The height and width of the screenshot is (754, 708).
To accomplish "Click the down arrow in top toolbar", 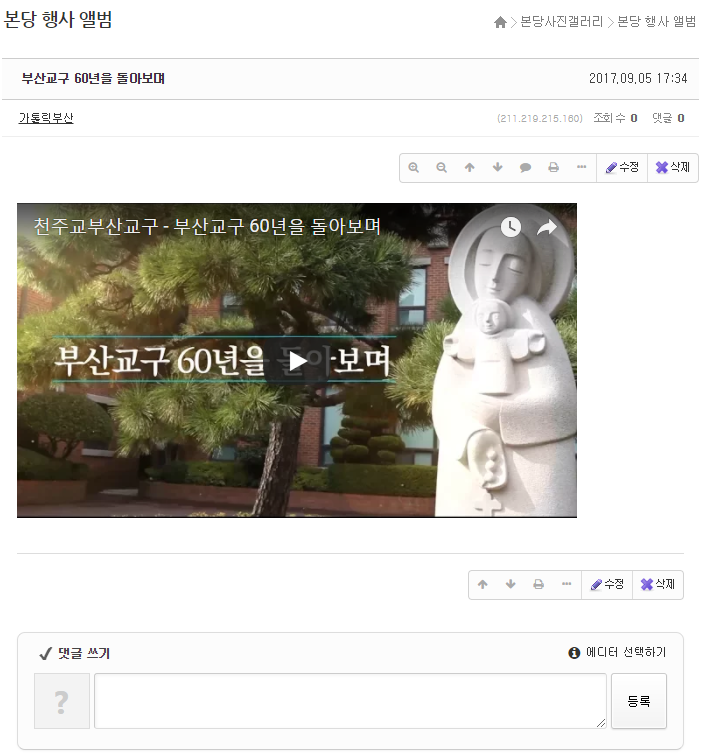I will point(498,168).
